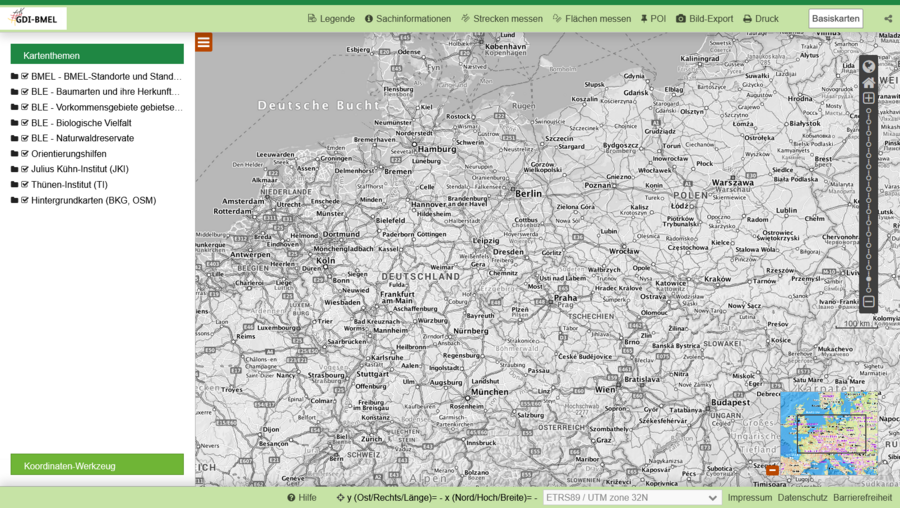Zoom out with the minus button

click(x=868, y=301)
